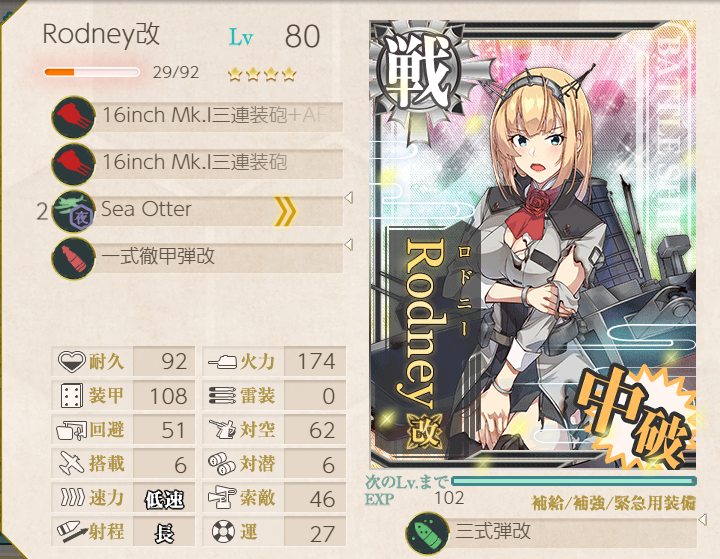Click the 耐久 heart icon
The height and width of the screenshot is (559, 720).
click(x=72, y=361)
